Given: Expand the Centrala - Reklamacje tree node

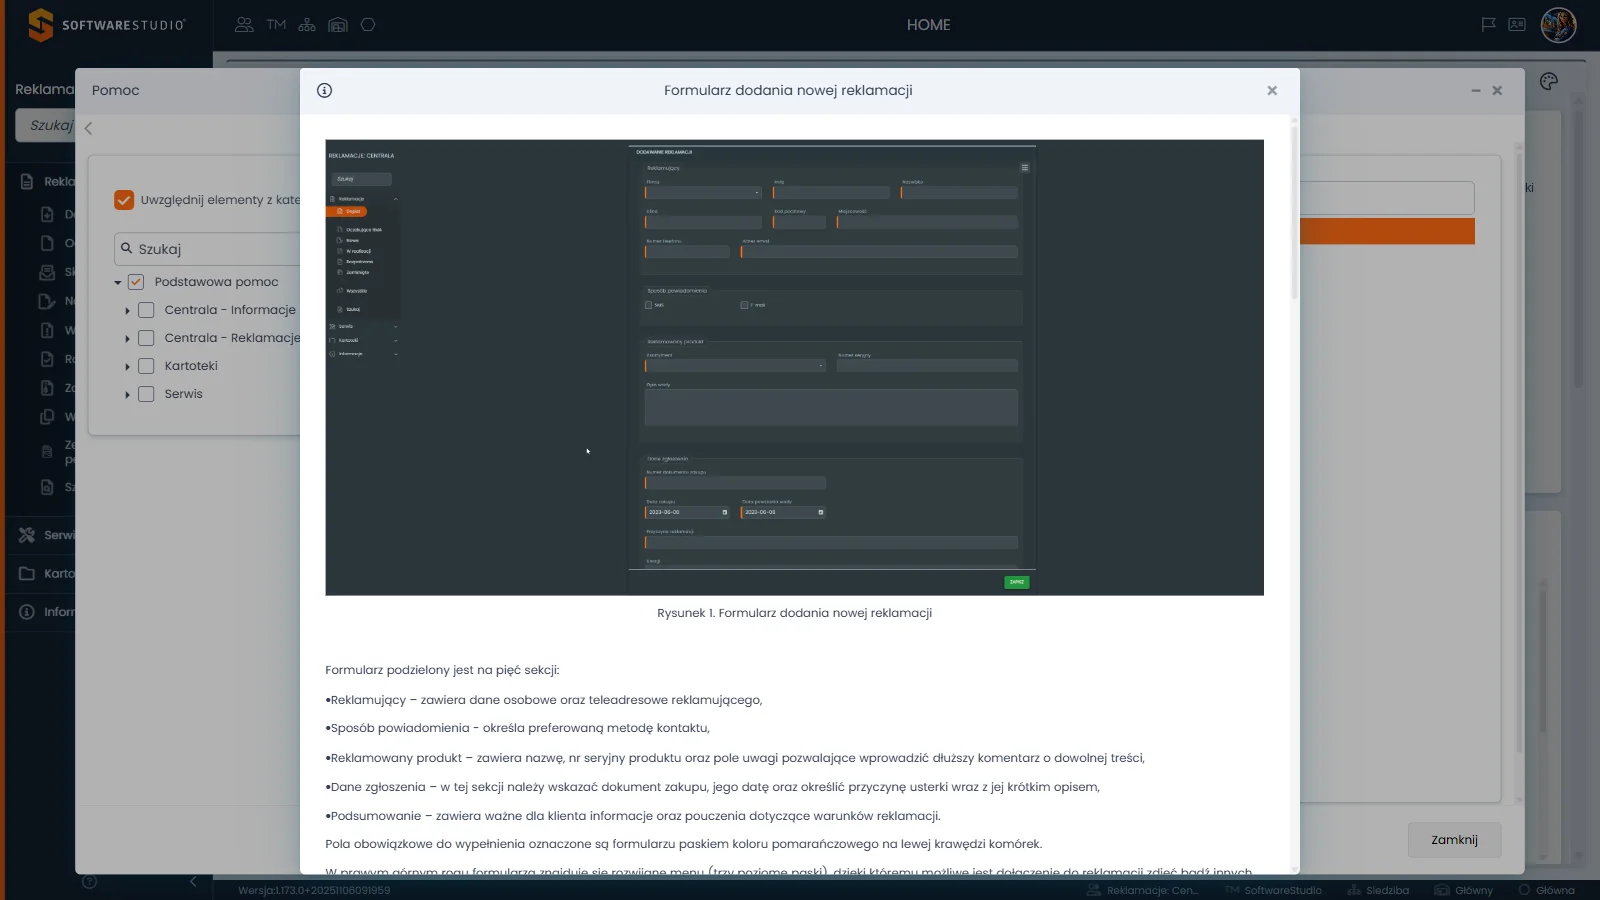Looking at the screenshot, I should tap(127, 339).
